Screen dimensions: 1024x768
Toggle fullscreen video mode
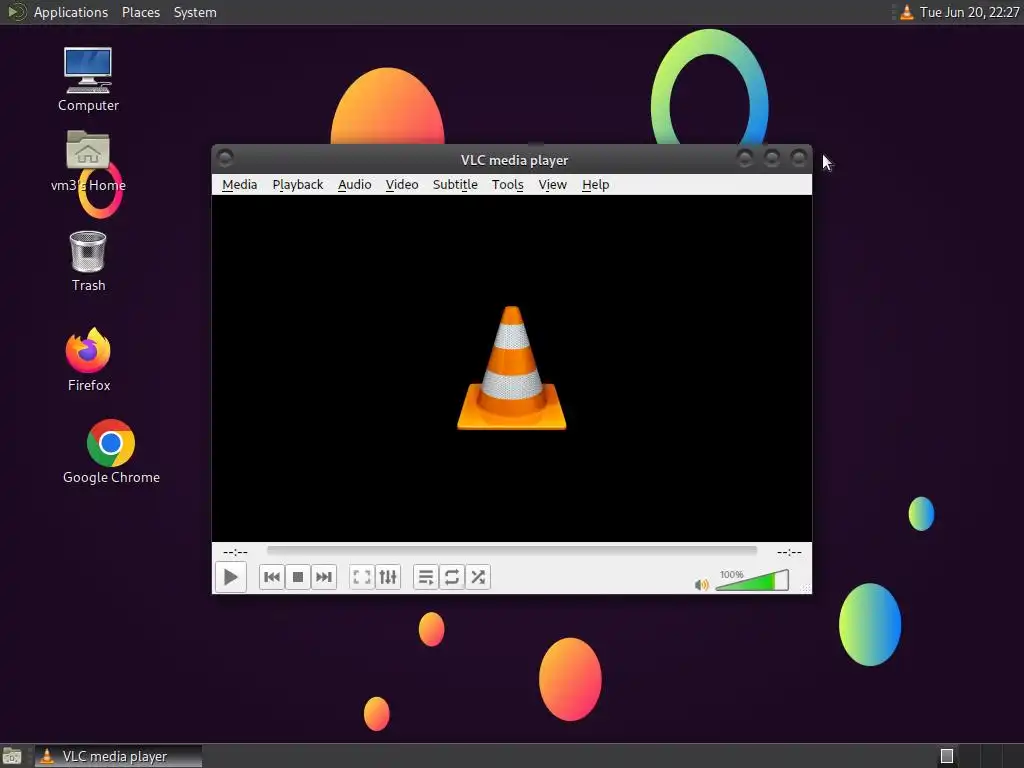362,577
